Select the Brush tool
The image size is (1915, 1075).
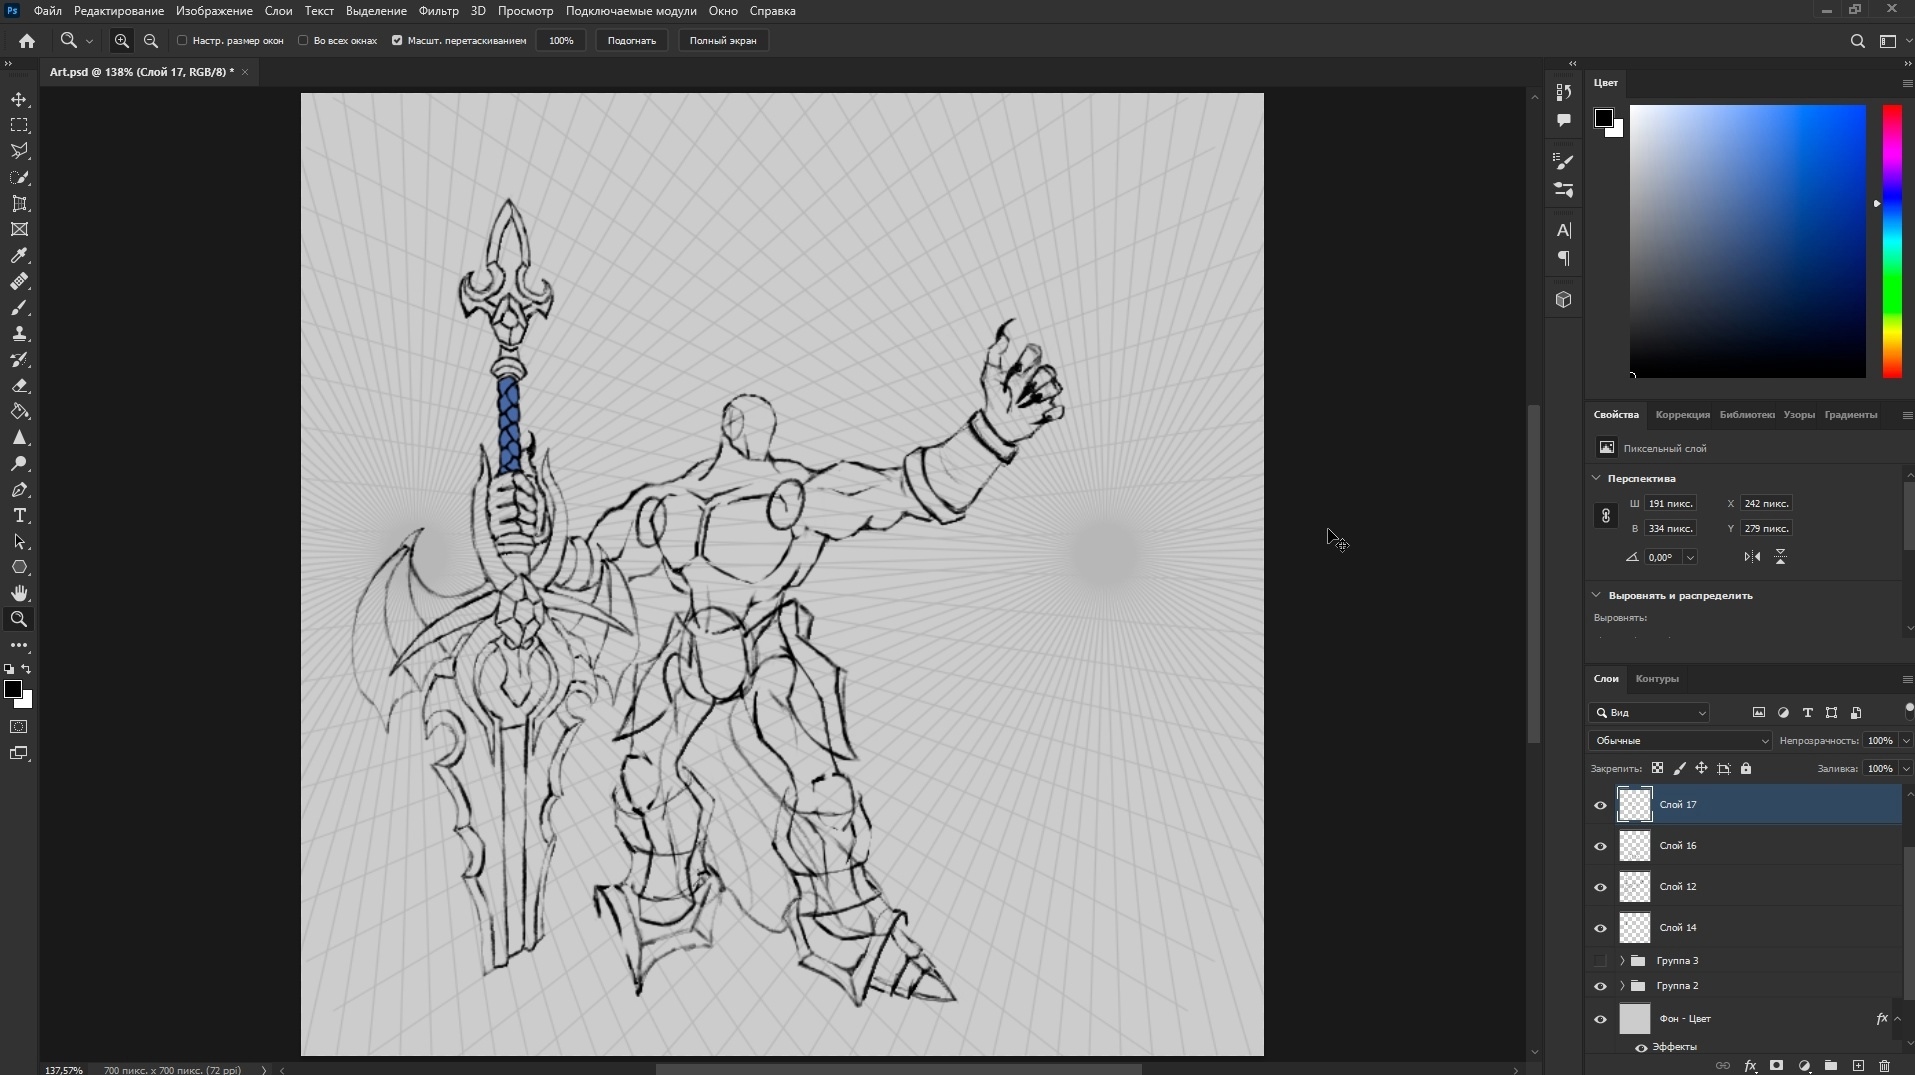point(19,307)
